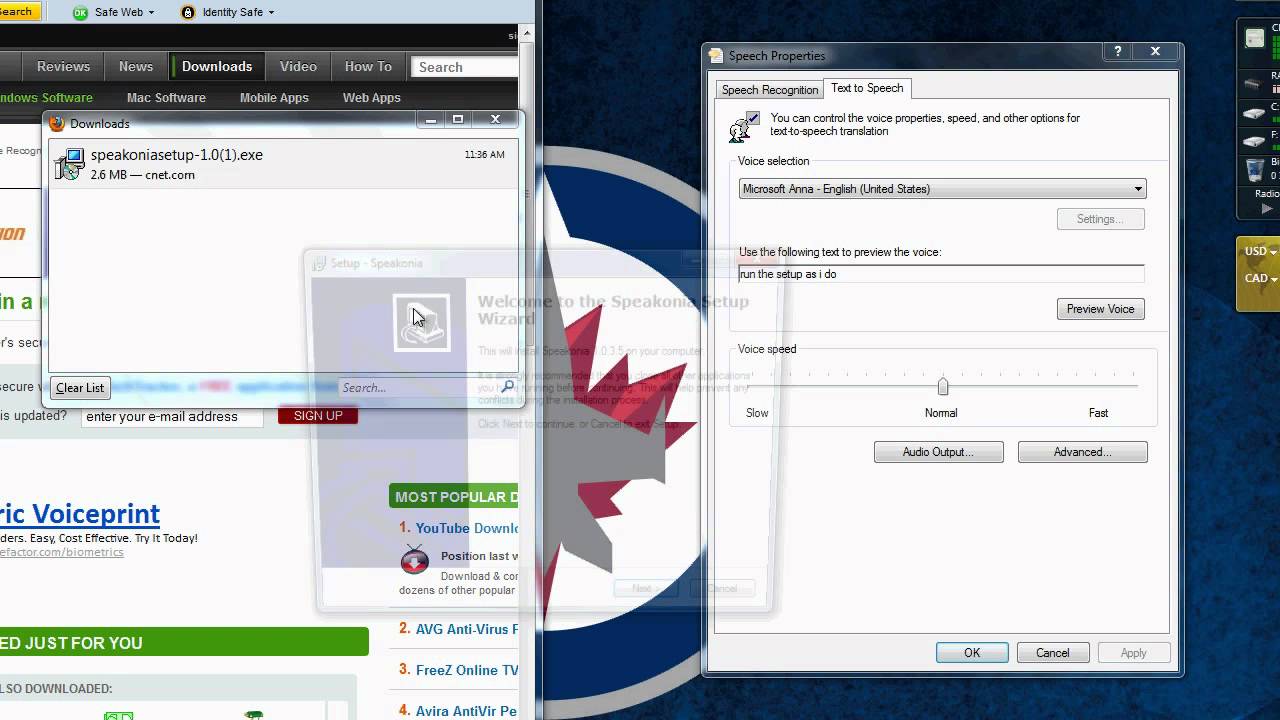
Task: Open the YouTube Downloader link
Action: [x=466, y=528]
